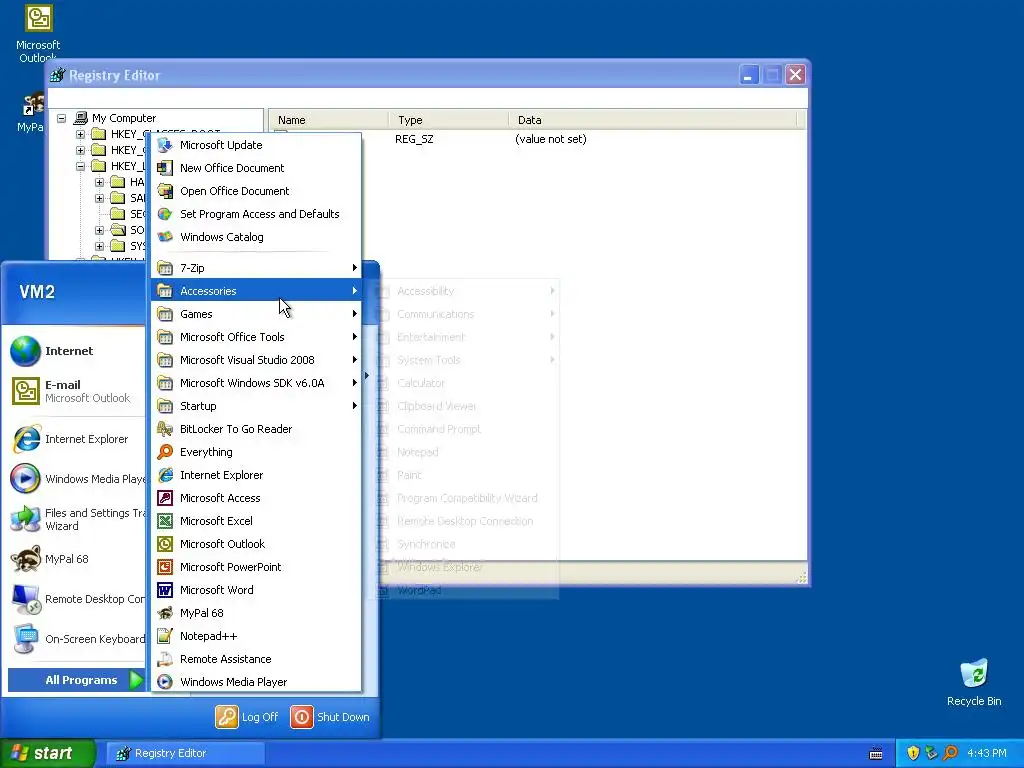Screen dimensions: 1024x768
Task: Click the Name column header
Action: tap(328, 120)
